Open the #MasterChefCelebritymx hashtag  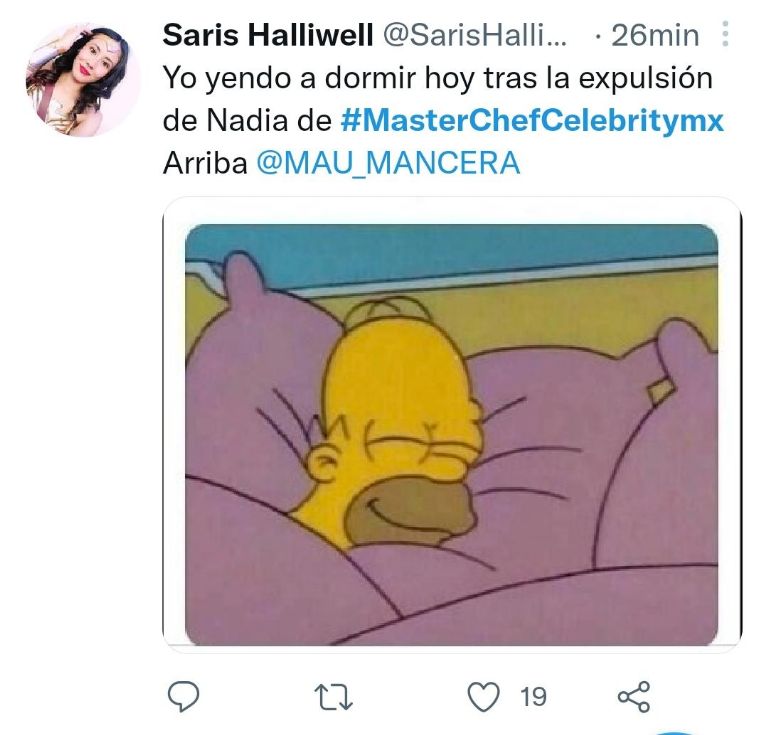(x=531, y=121)
